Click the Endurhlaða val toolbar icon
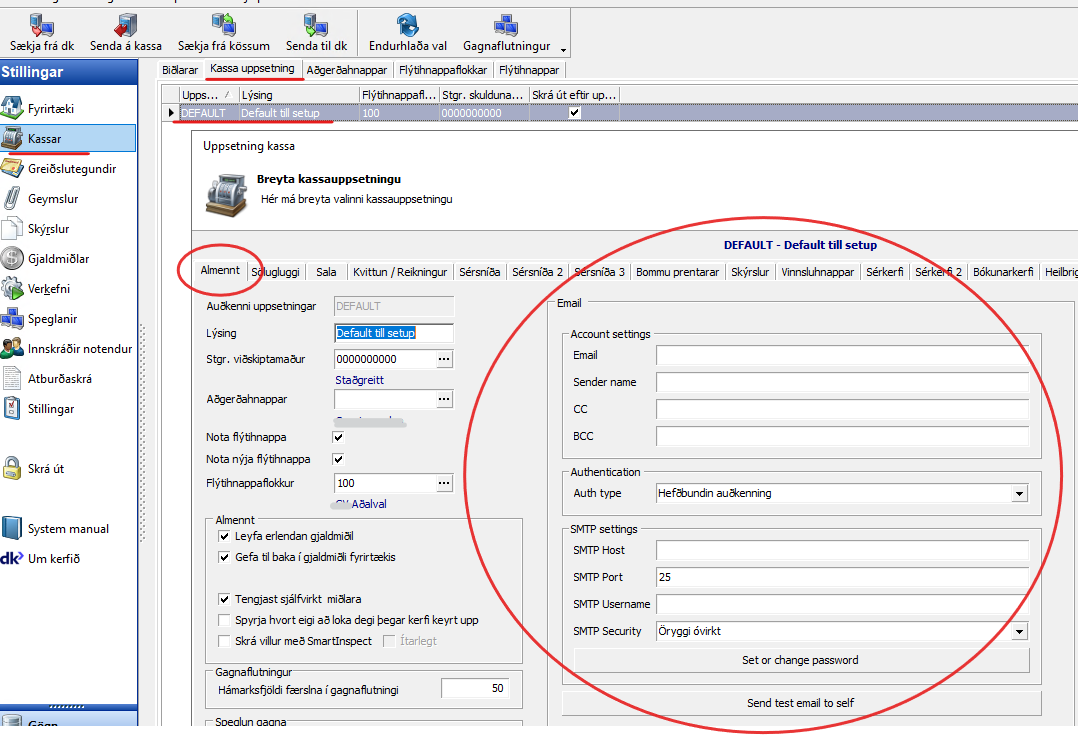The height and width of the screenshot is (735, 1078). coord(407,24)
